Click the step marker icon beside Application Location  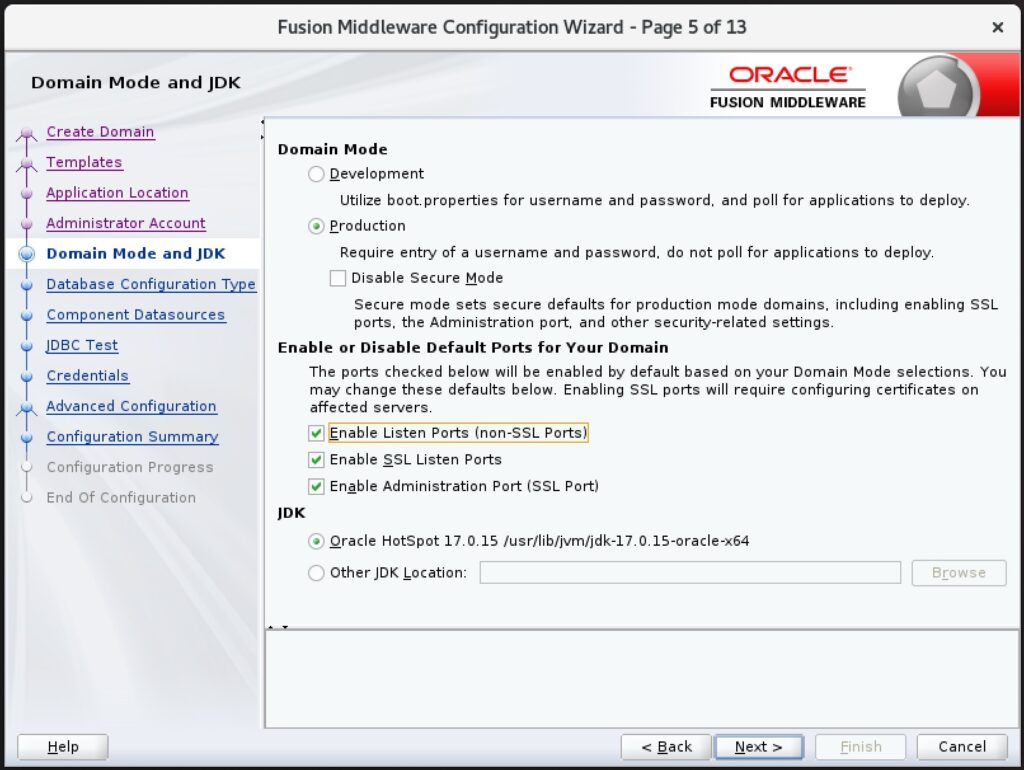[27, 193]
